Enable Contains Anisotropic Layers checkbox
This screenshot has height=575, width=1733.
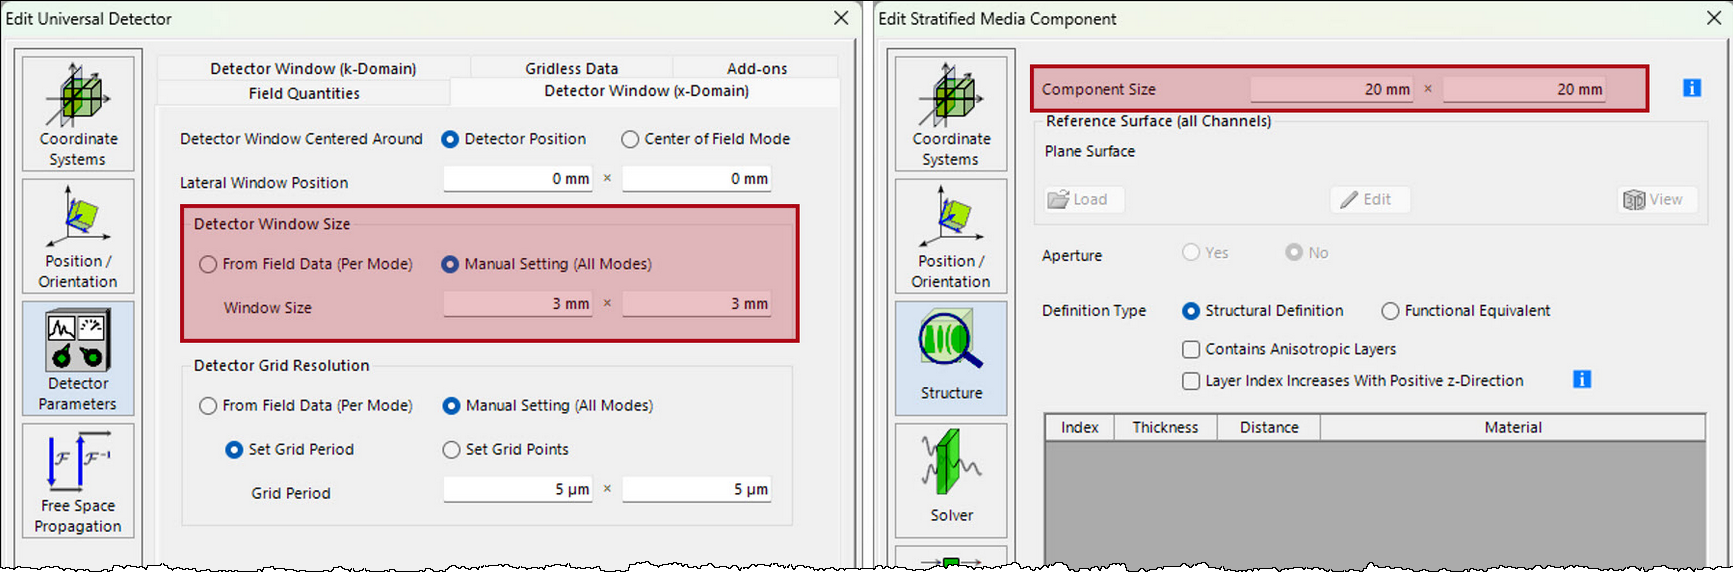click(x=1289, y=349)
